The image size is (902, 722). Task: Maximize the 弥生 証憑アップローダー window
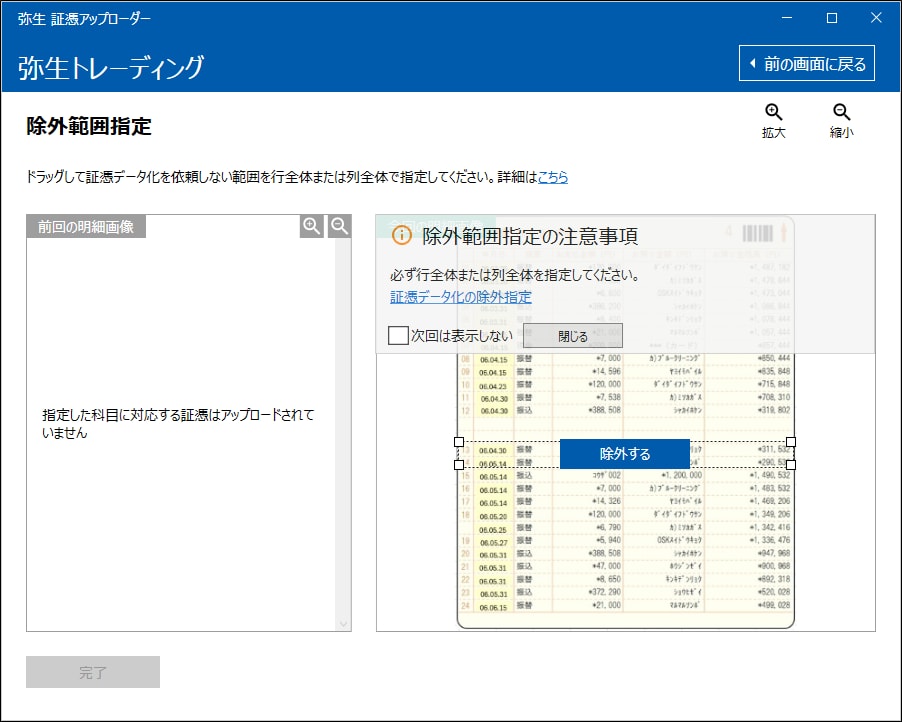832,18
